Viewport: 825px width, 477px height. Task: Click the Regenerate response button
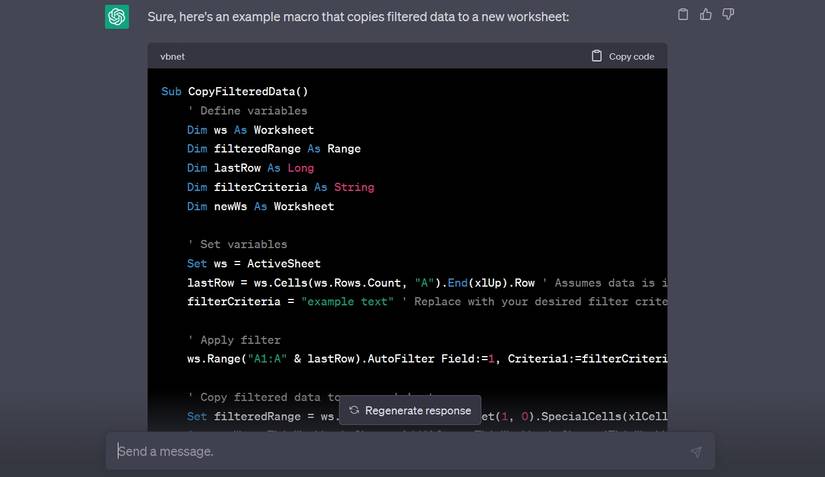click(410, 410)
